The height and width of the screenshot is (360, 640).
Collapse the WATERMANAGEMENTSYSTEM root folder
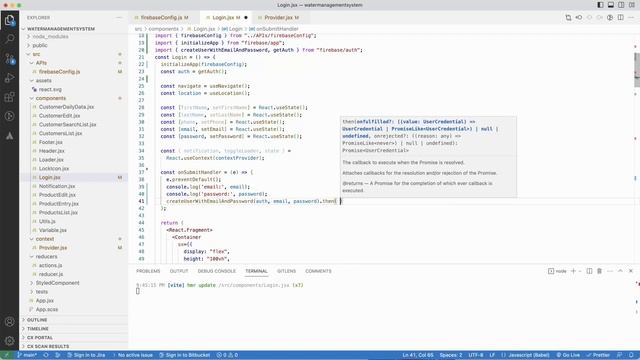60,29
